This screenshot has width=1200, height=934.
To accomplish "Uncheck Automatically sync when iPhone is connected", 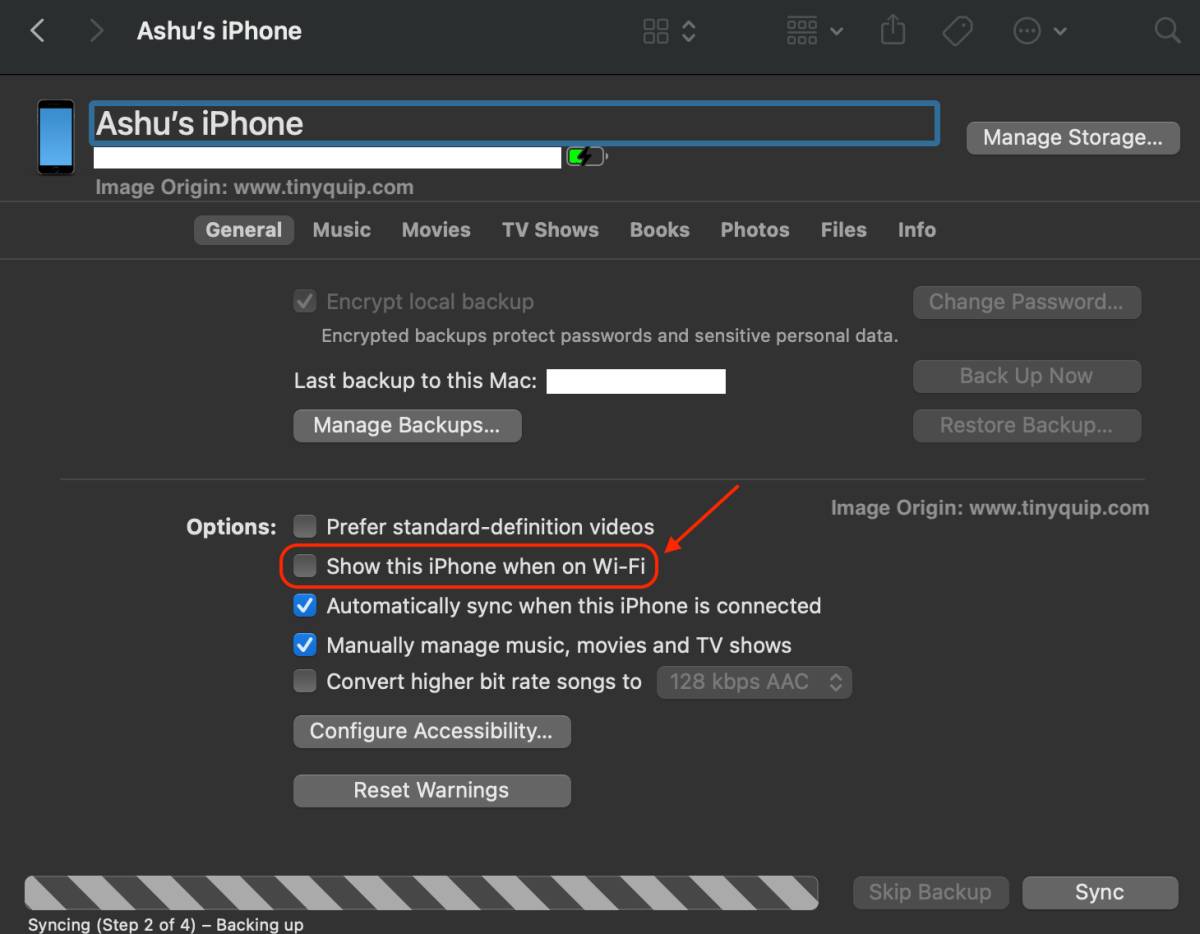I will 305,606.
